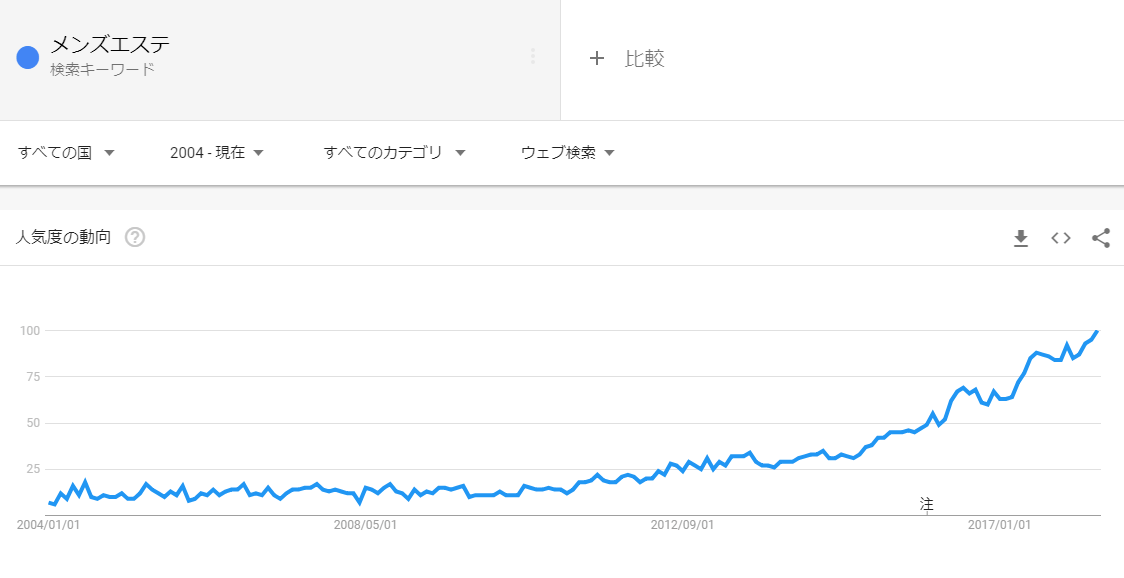This screenshot has height=578, width=1124.
Task: Click the 比較 add comparison field
Action: [842, 59]
